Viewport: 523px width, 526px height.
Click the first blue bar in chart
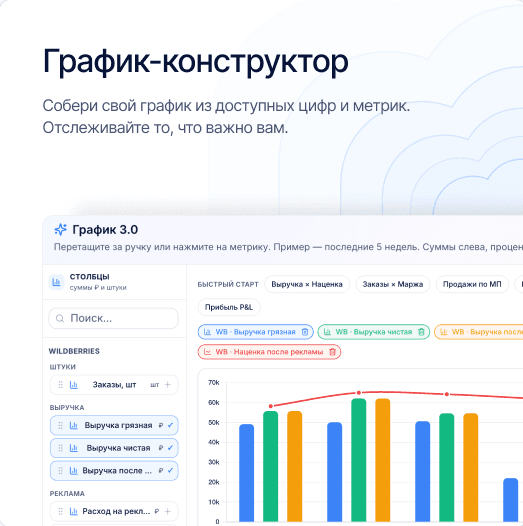pyautogui.click(x=247, y=473)
